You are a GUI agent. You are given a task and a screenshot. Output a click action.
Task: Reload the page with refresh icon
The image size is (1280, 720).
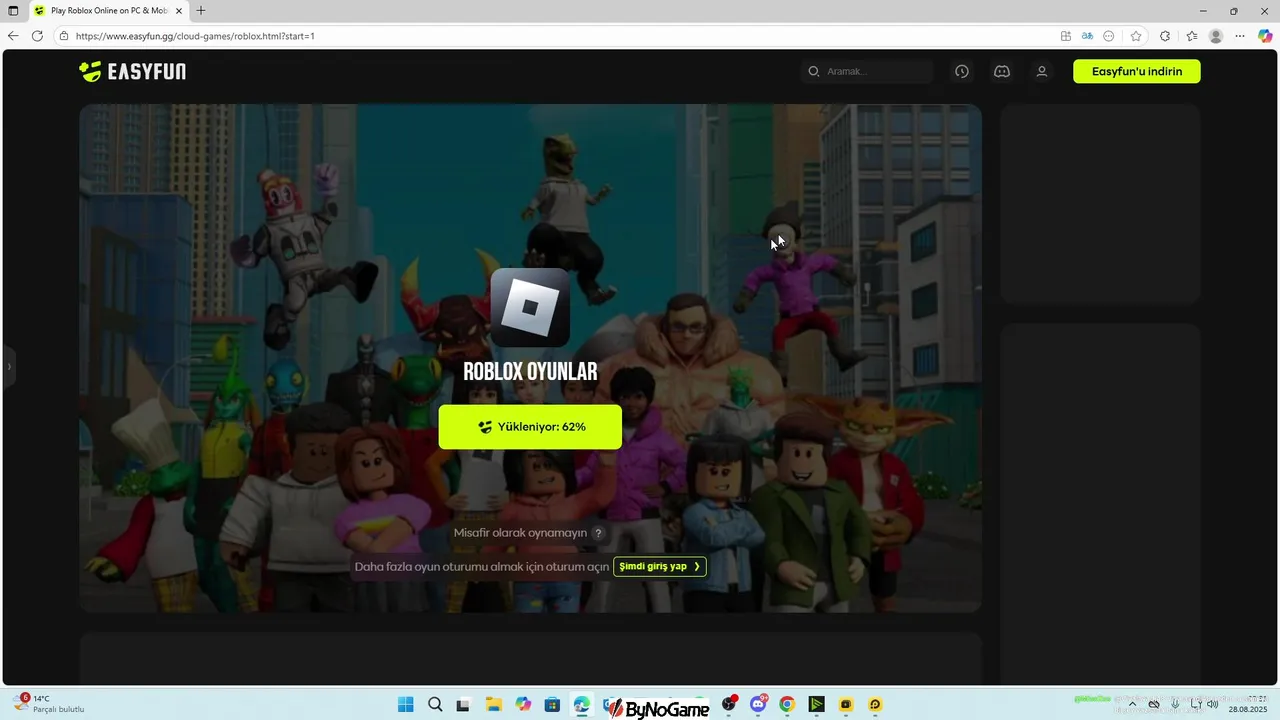click(x=37, y=36)
